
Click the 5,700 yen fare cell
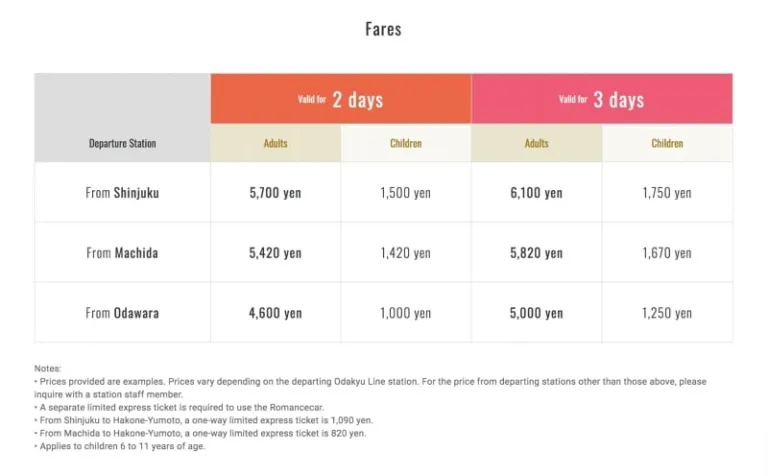275,193
